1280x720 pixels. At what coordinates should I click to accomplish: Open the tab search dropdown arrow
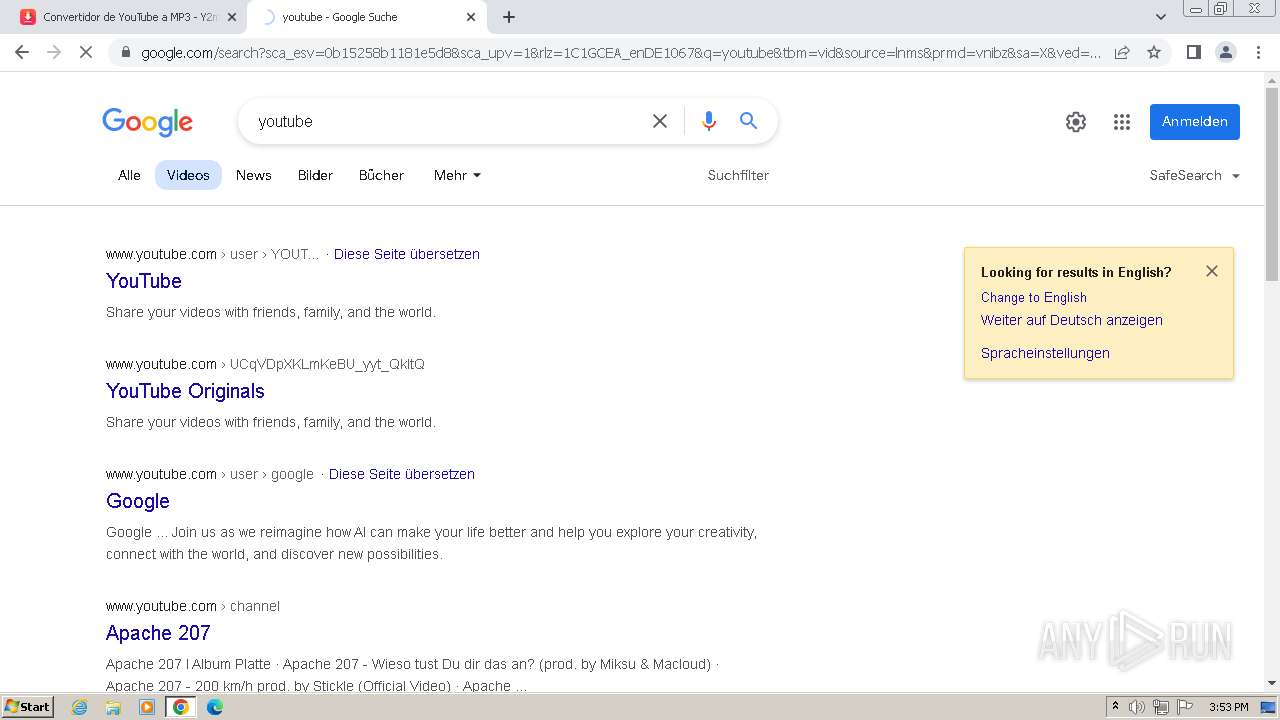(1161, 17)
